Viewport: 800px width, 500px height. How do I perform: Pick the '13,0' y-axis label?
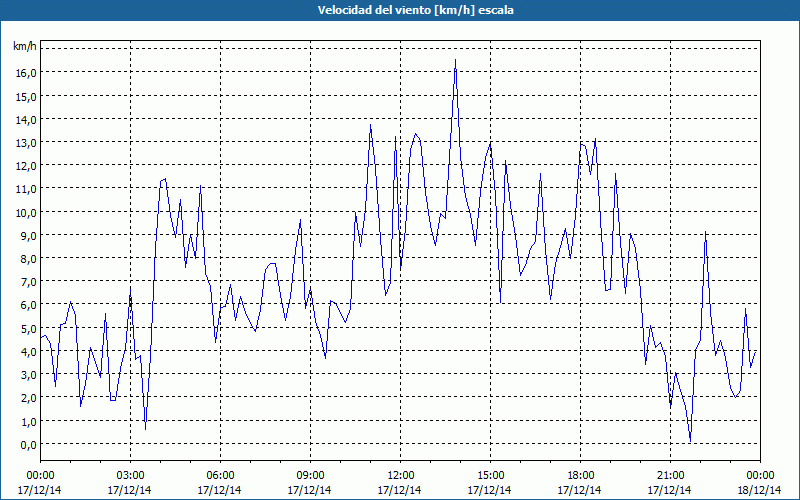click(26, 143)
